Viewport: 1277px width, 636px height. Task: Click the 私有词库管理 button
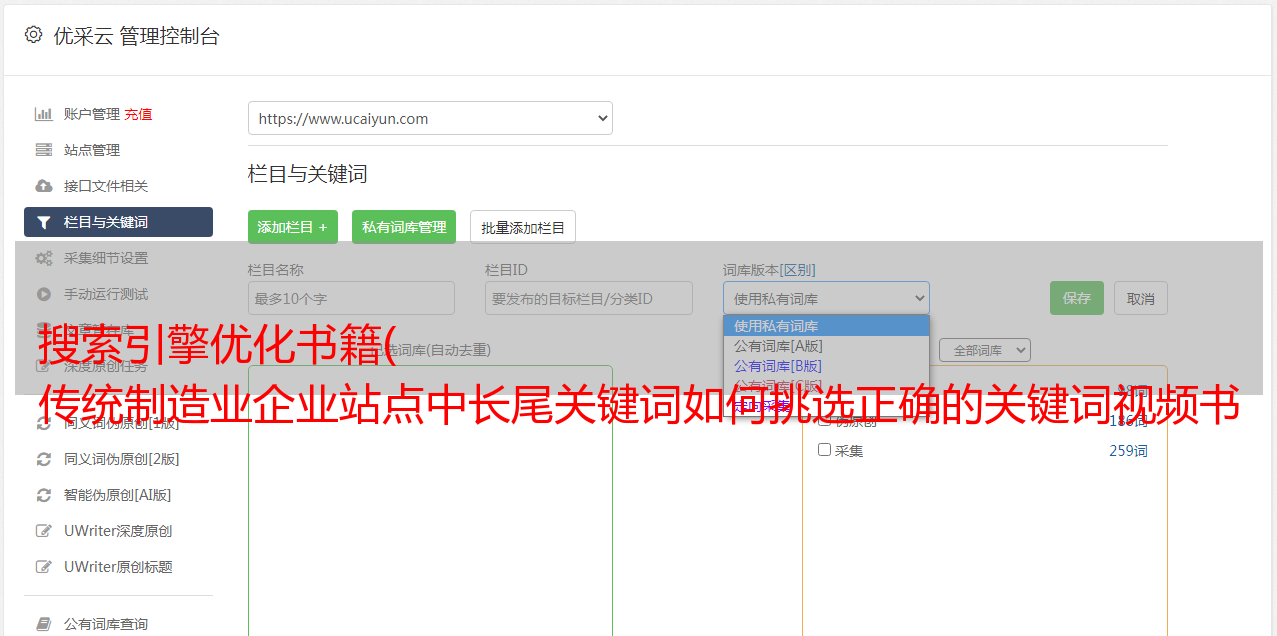click(404, 227)
